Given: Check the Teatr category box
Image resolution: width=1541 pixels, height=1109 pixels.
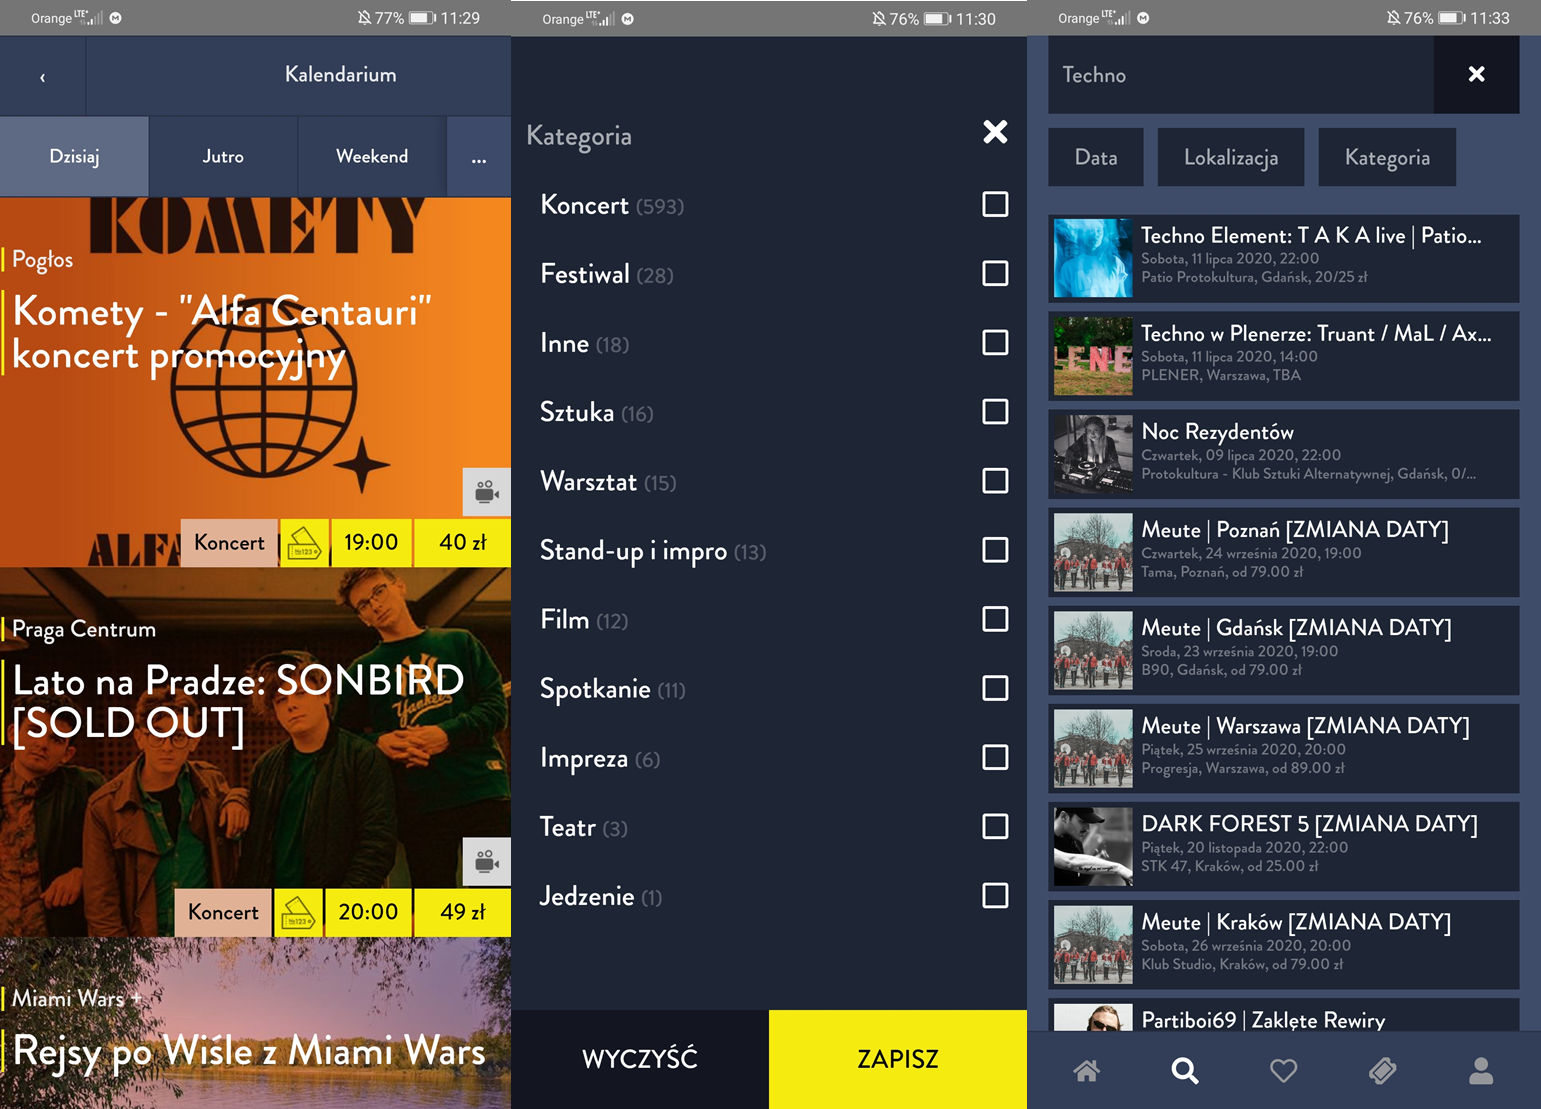Looking at the screenshot, I should (x=995, y=826).
